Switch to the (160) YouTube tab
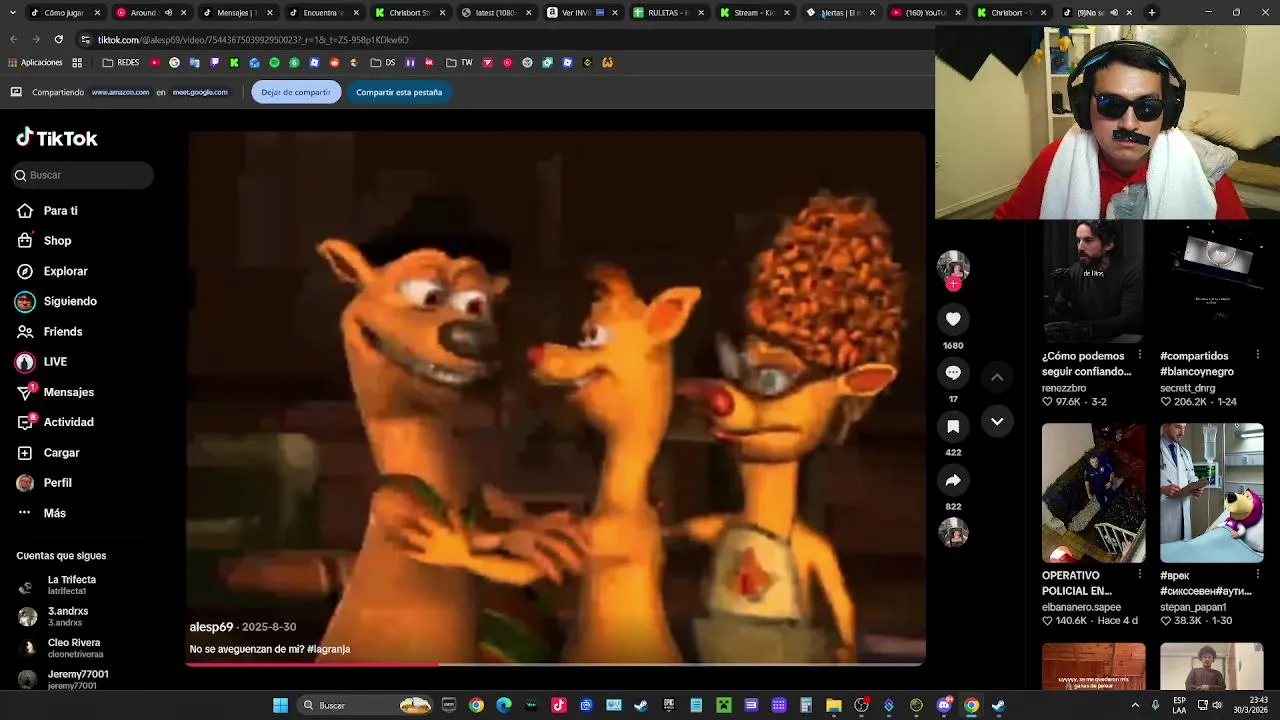1280x720 pixels. (x=926, y=13)
